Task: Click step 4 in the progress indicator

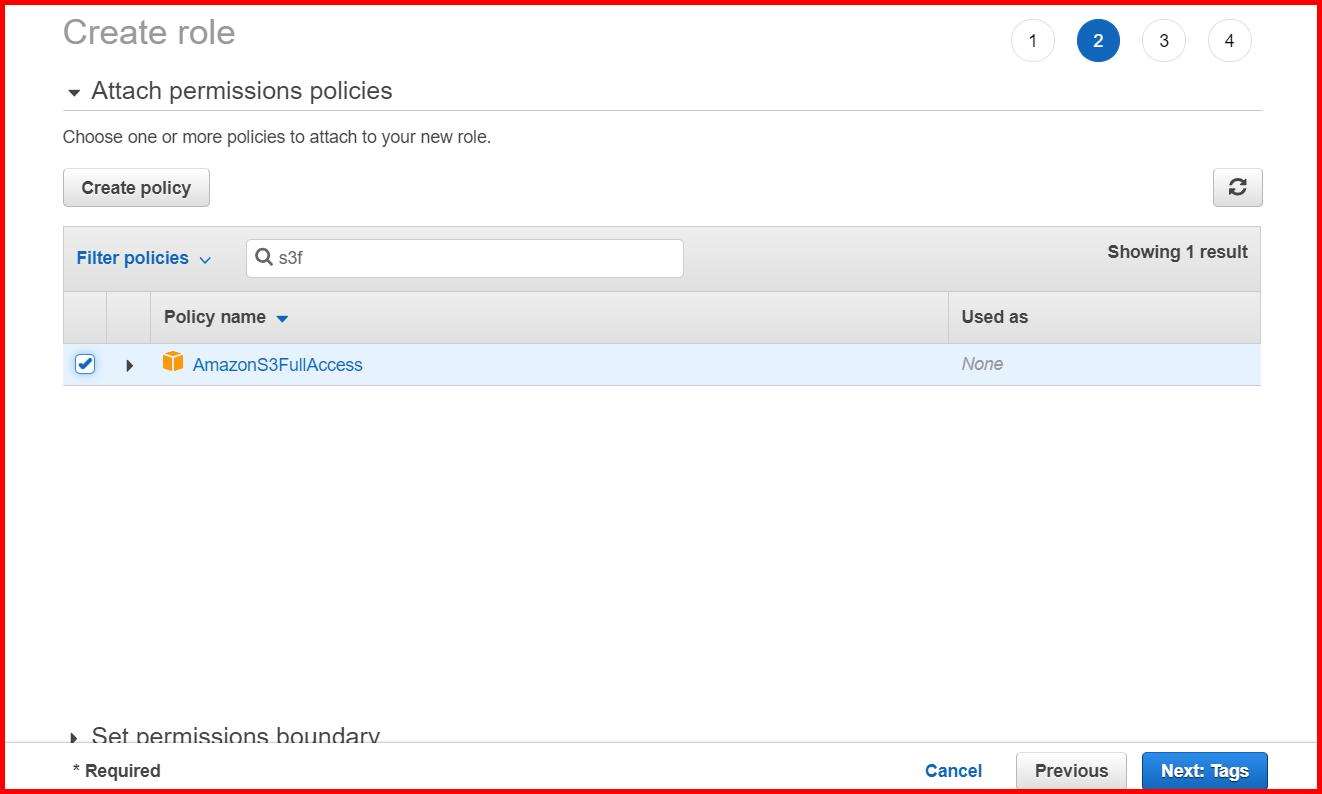Action: pos(1230,40)
